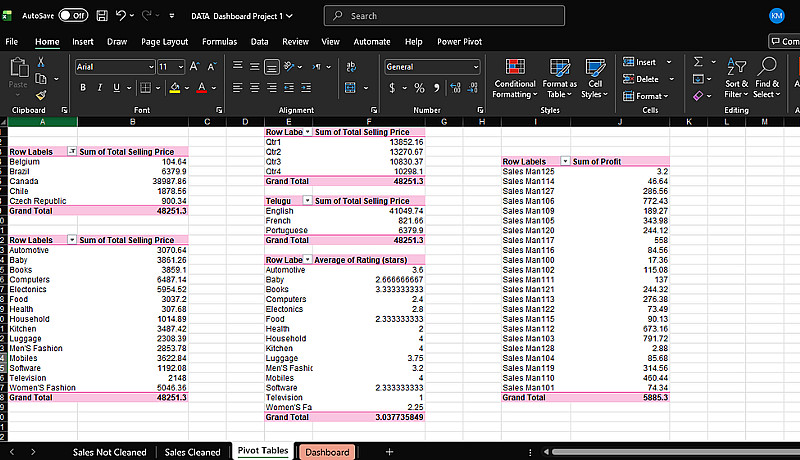Image resolution: width=800 pixels, height=460 pixels.
Task: Expand the Arial font name dropdown
Action: click(x=149, y=66)
